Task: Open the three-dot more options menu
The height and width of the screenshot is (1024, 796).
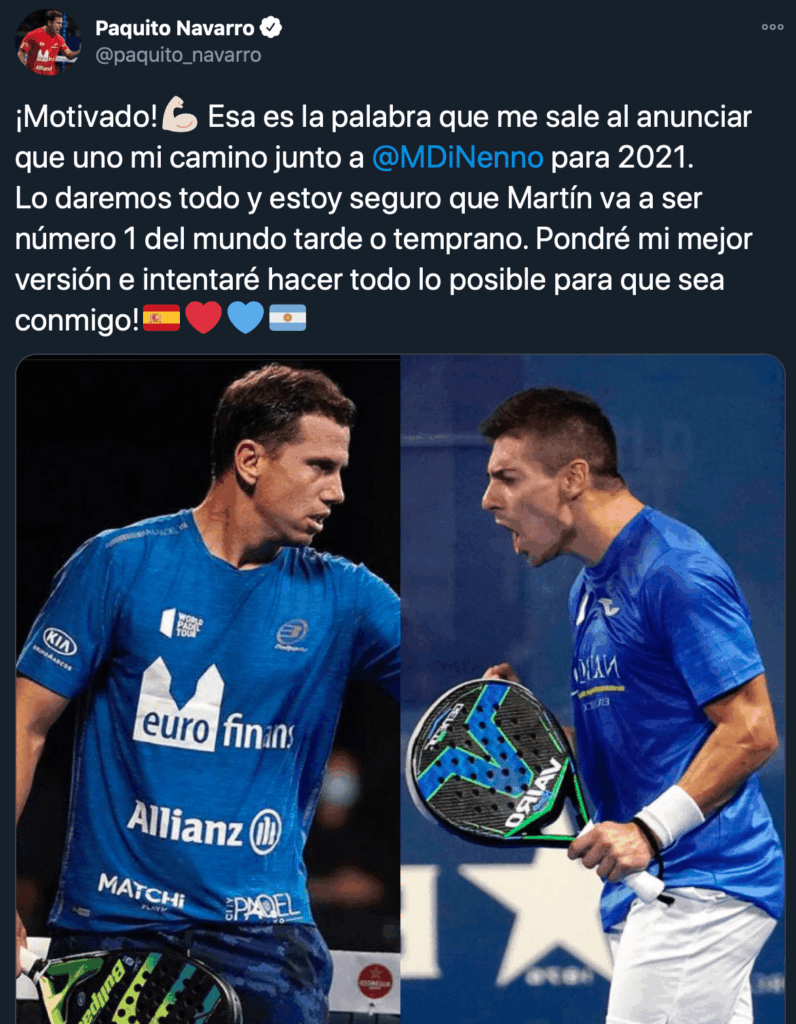Action: (772, 27)
